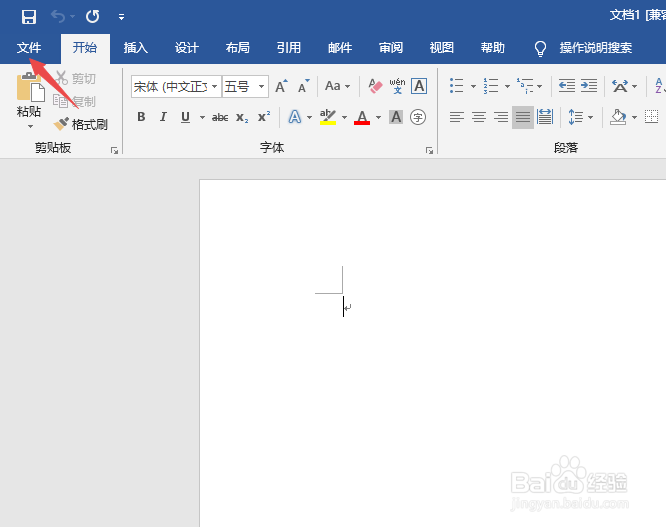Toggle italic formatting (I)

tap(163, 117)
